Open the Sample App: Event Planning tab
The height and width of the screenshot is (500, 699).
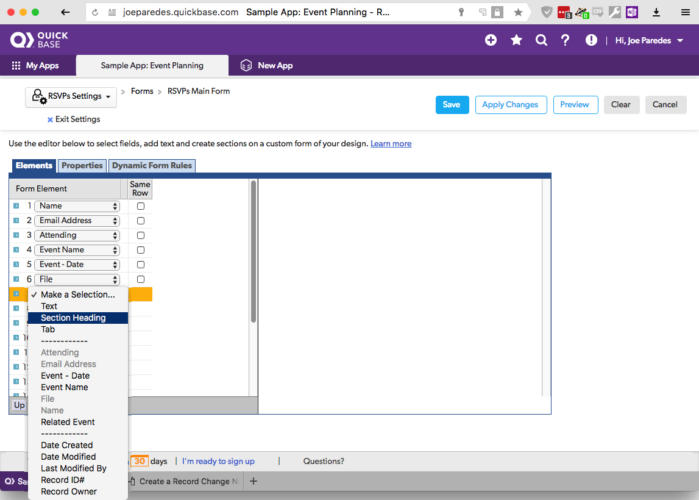[x=152, y=66]
